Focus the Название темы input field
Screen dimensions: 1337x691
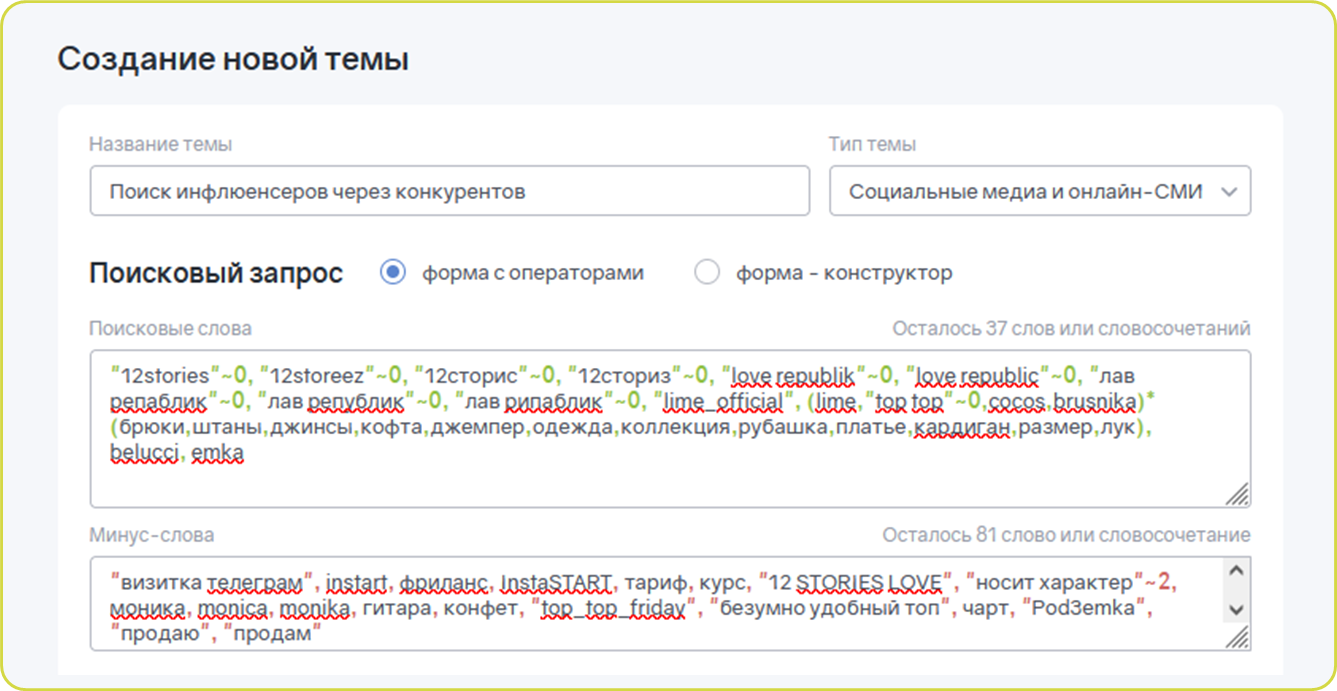tap(449, 191)
